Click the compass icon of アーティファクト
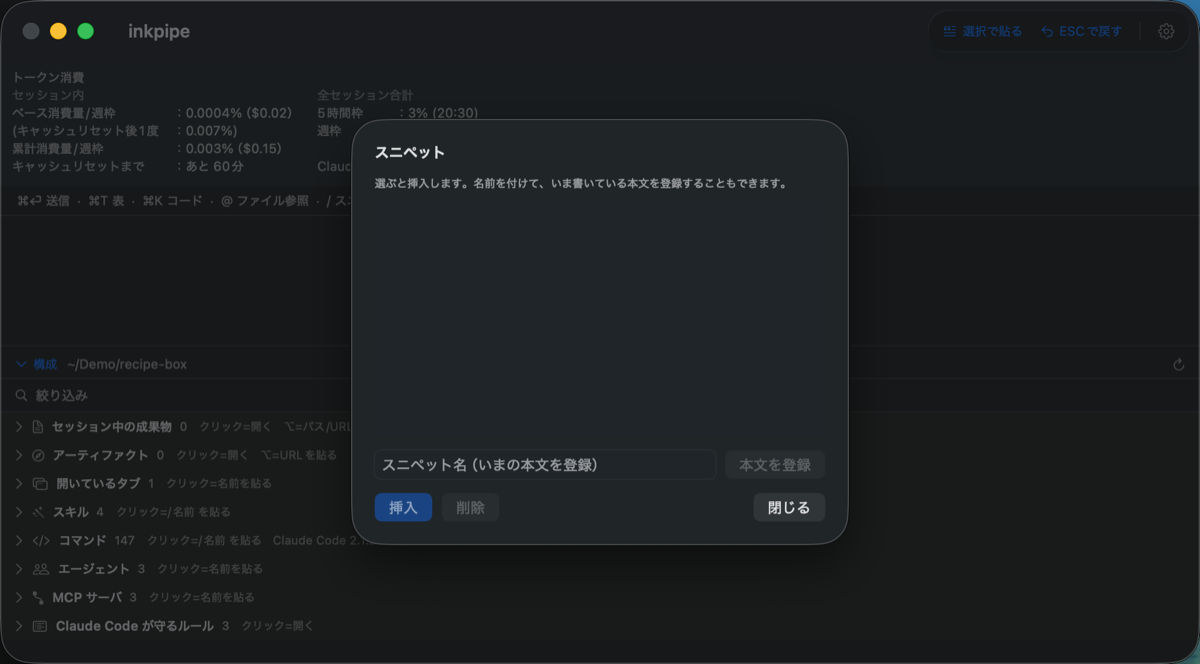Viewport: 1200px width, 664px height. [x=38, y=455]
